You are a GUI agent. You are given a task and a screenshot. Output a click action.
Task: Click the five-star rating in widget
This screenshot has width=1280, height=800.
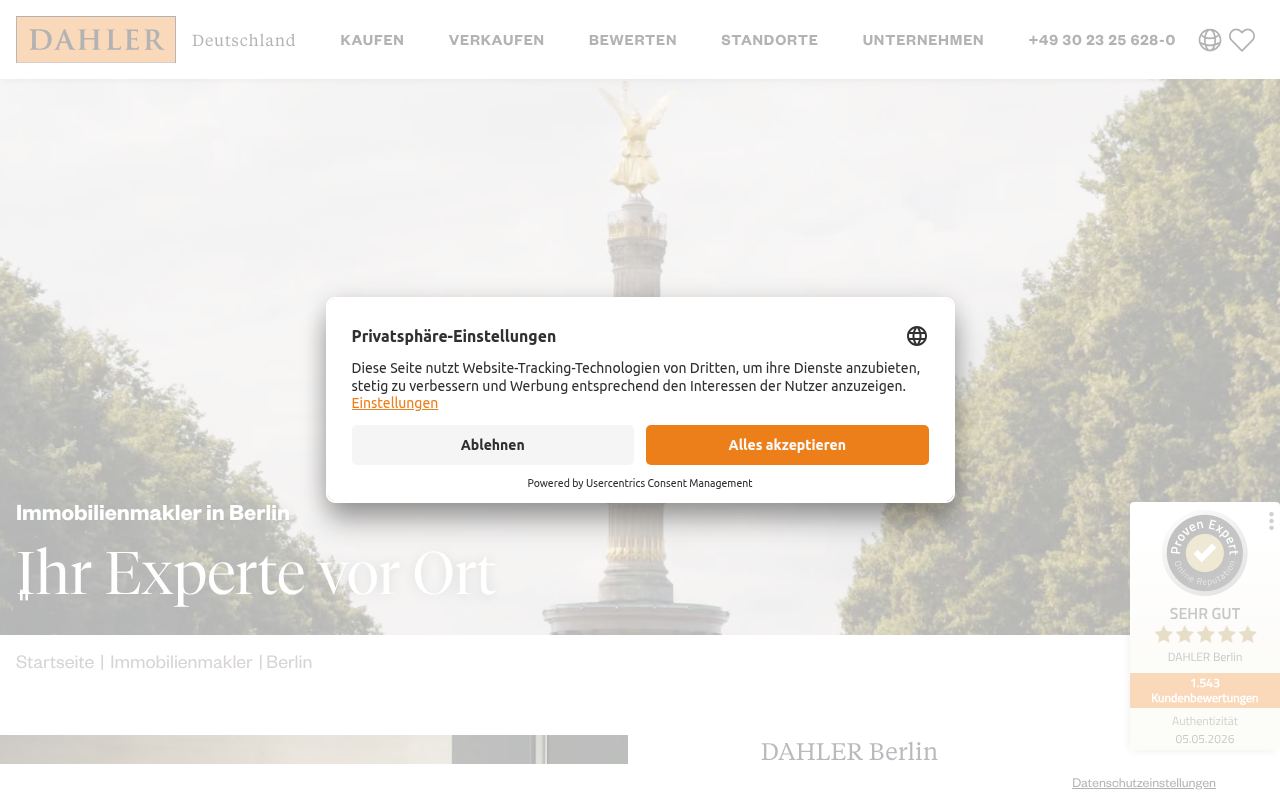tap(1205, 635)
